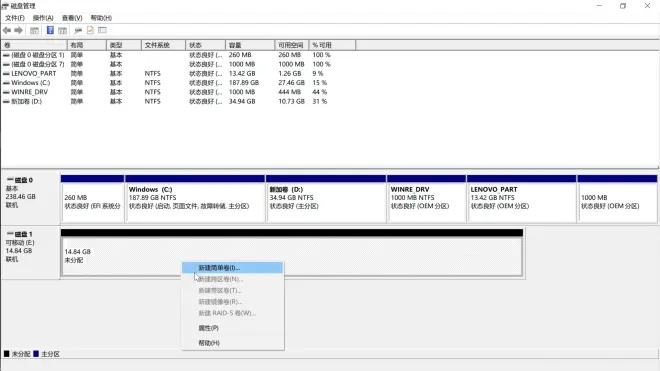Select the 新加卷 (D:) partition block on disk 0
Viewport: 660px width, 371px height.
(326, 198)
